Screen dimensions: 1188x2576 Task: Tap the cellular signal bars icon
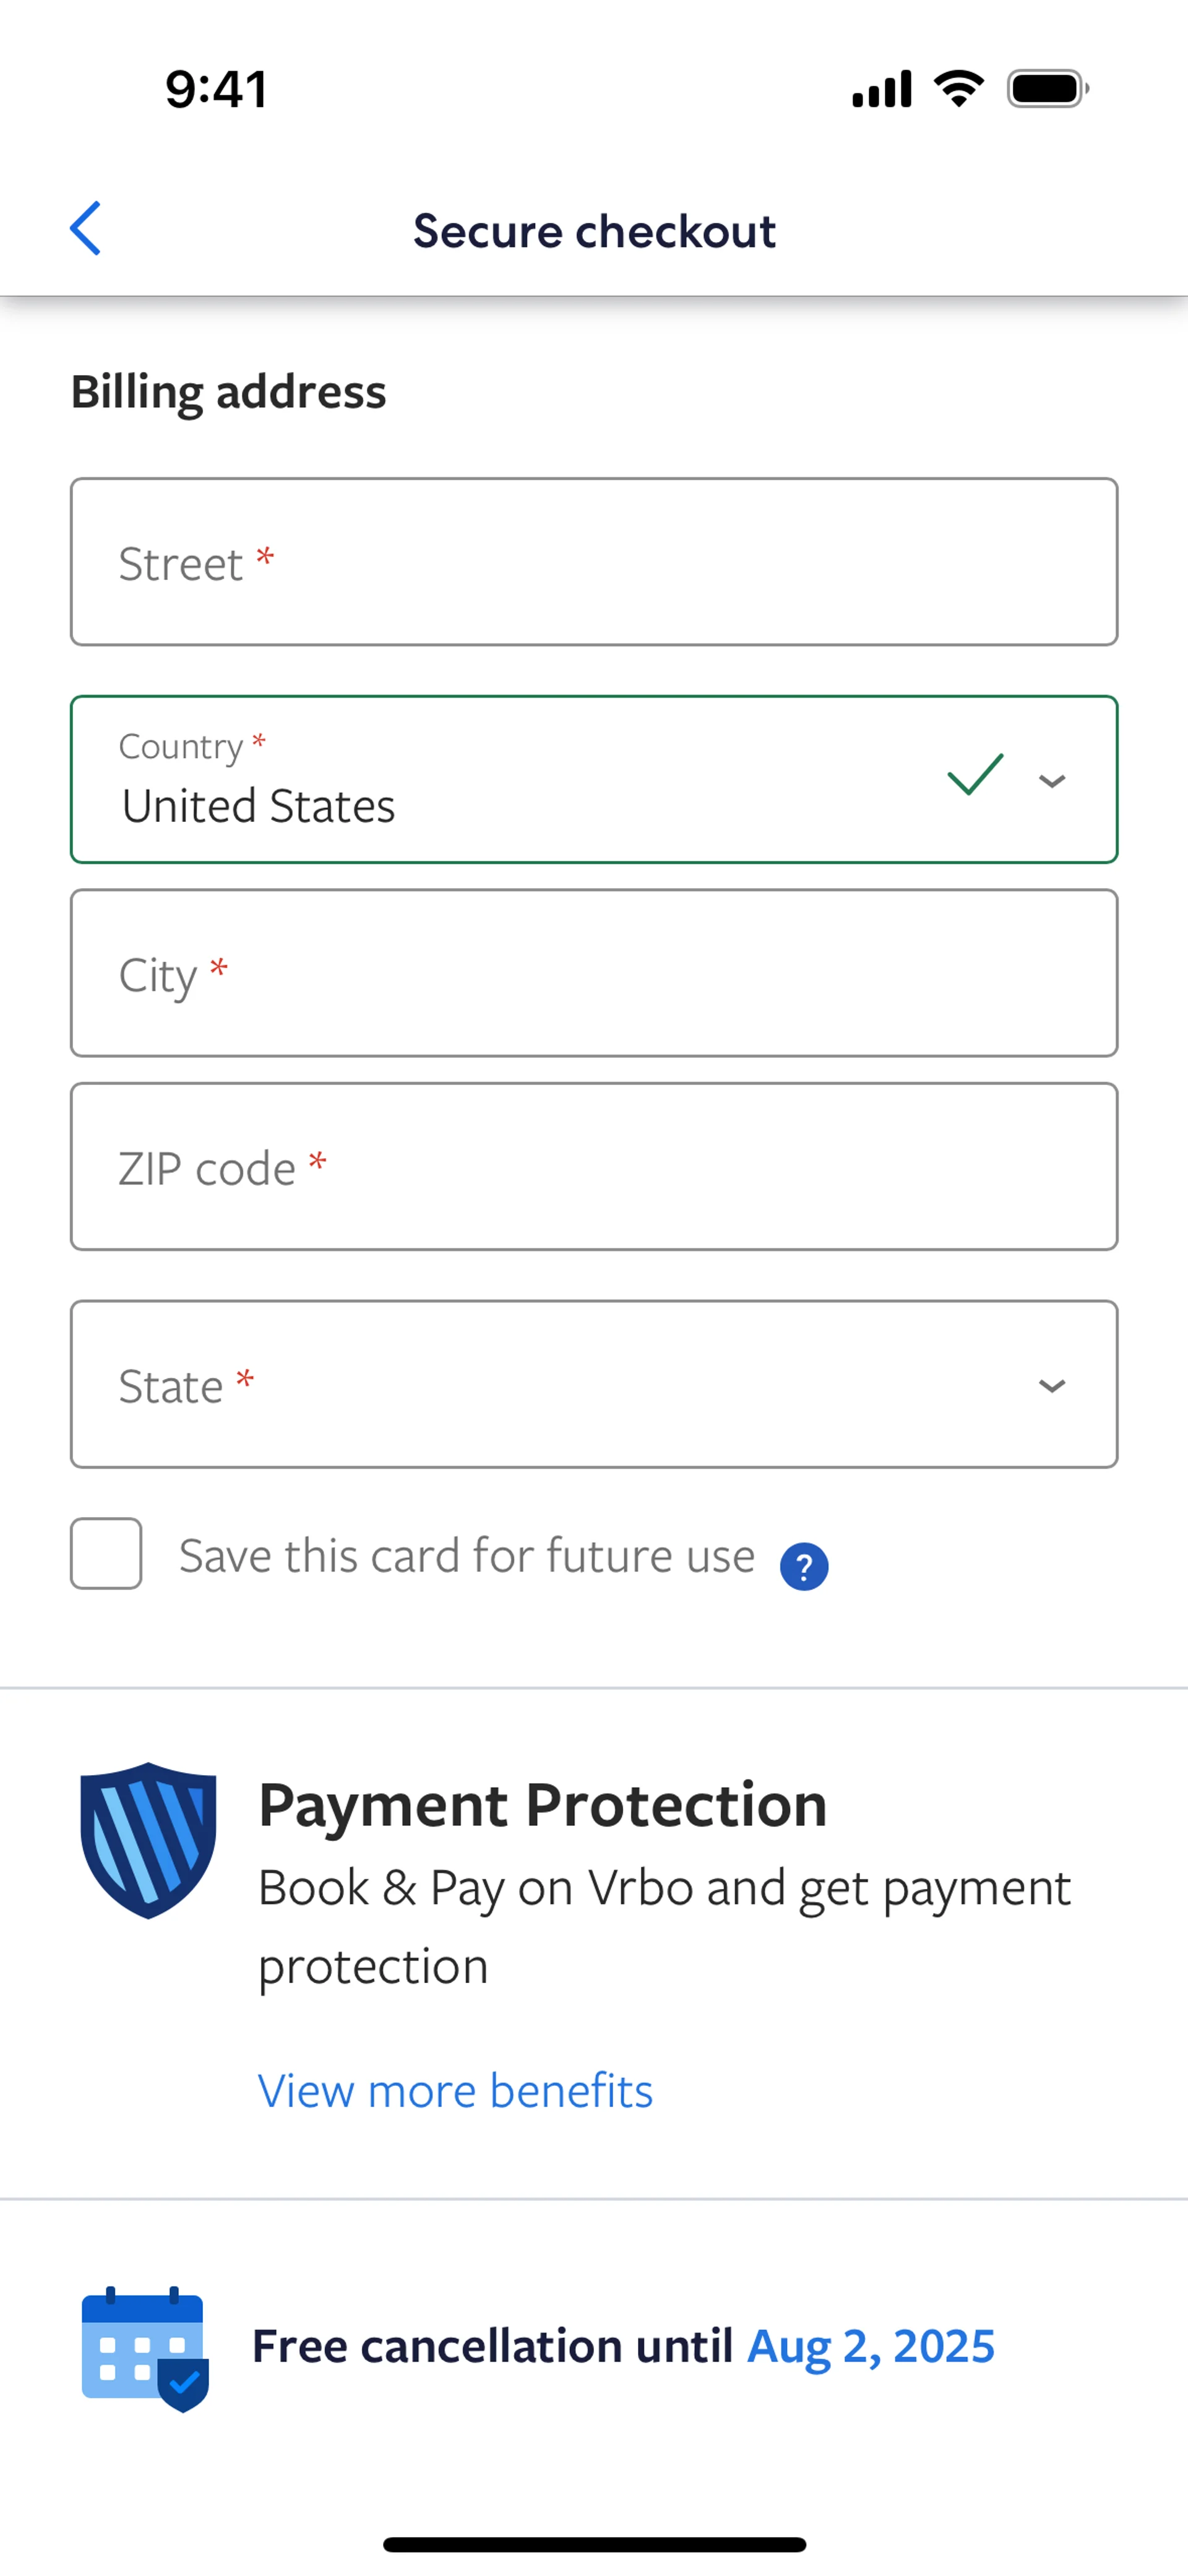(x=881, y=89)
